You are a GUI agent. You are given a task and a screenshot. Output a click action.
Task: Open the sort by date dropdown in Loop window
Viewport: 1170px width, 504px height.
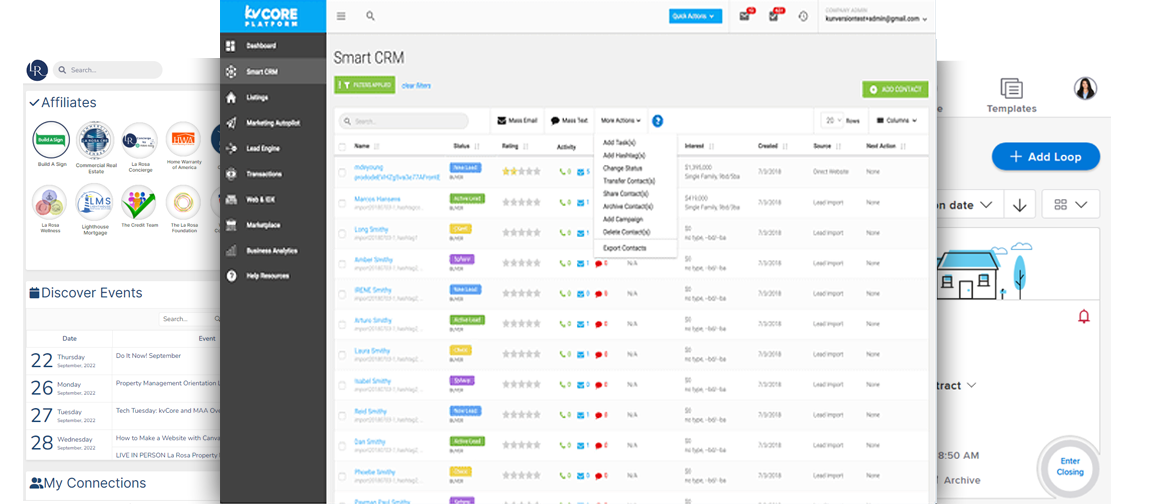968,205
